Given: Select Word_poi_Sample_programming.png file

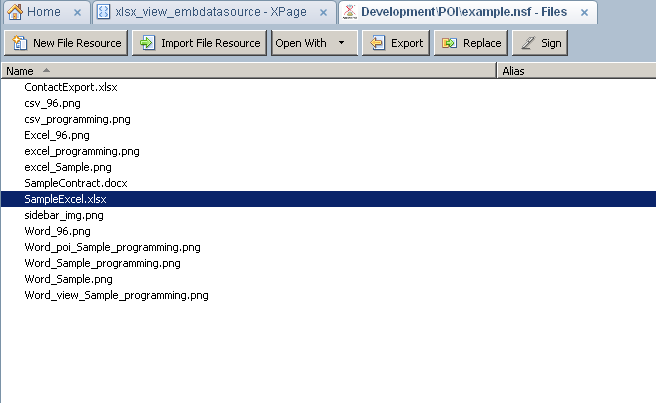Looking at the screenshot, I should pyautogui.click(x=112, y=247).
